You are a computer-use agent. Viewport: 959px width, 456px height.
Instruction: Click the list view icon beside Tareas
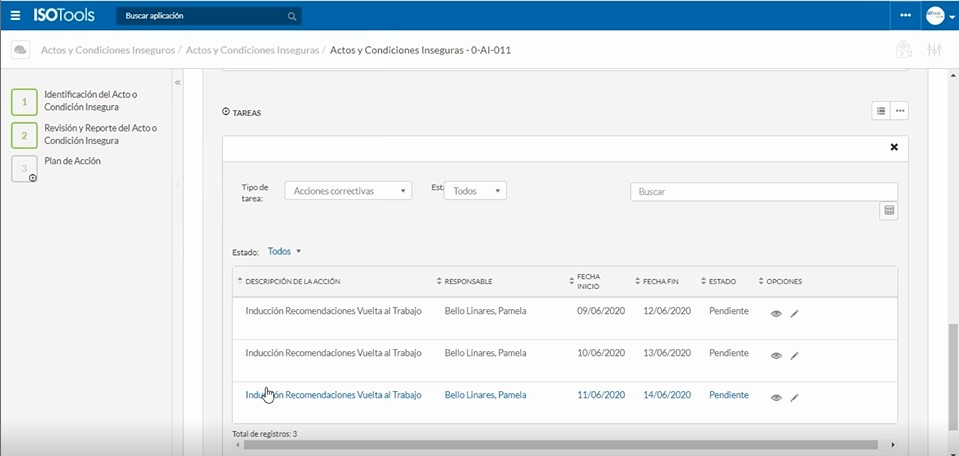point(881,111)
